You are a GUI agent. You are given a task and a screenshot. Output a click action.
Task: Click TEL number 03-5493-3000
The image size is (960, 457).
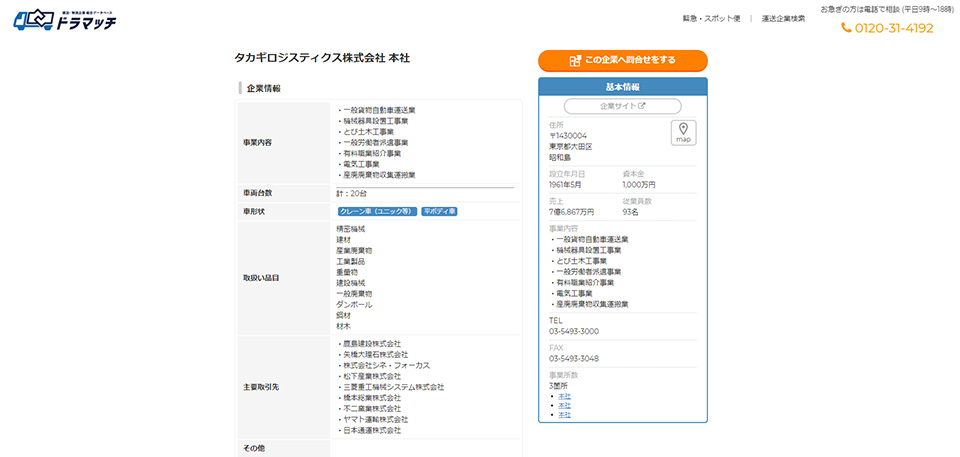574,331
